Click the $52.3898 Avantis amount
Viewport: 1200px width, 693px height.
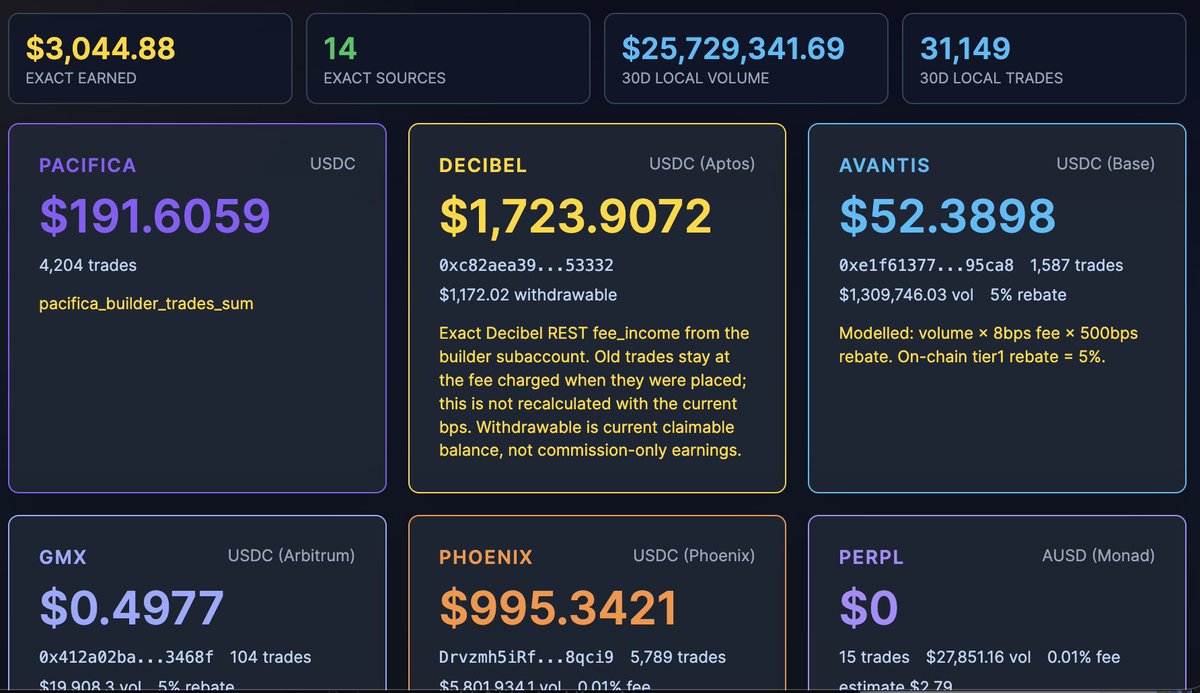click(x=947, y=216)
